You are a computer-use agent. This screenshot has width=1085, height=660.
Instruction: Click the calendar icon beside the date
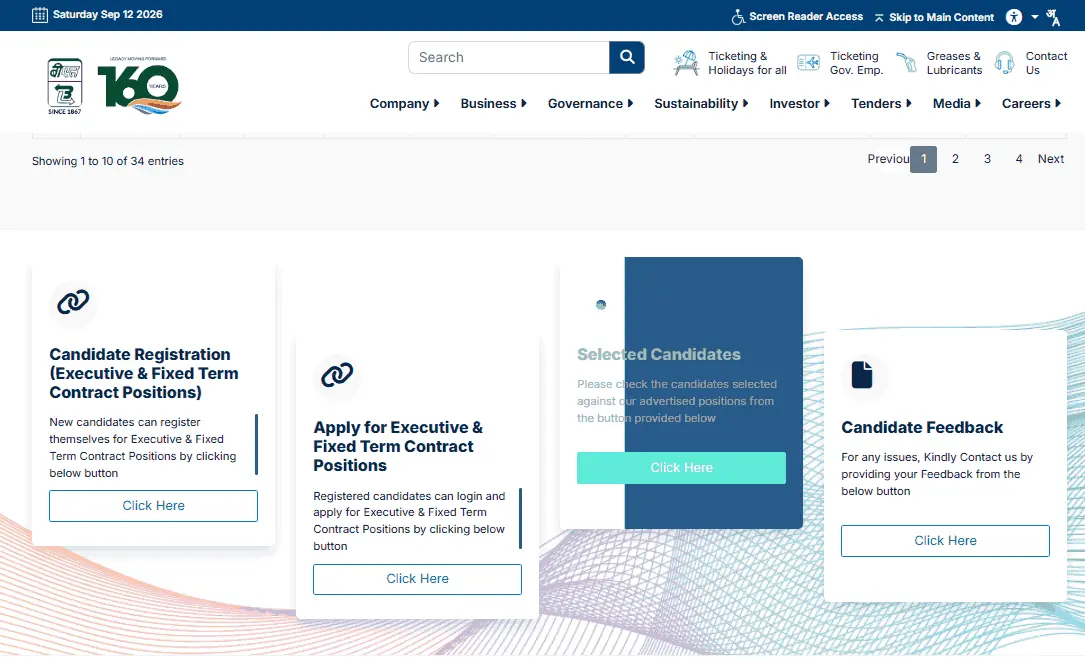(39, 15)
